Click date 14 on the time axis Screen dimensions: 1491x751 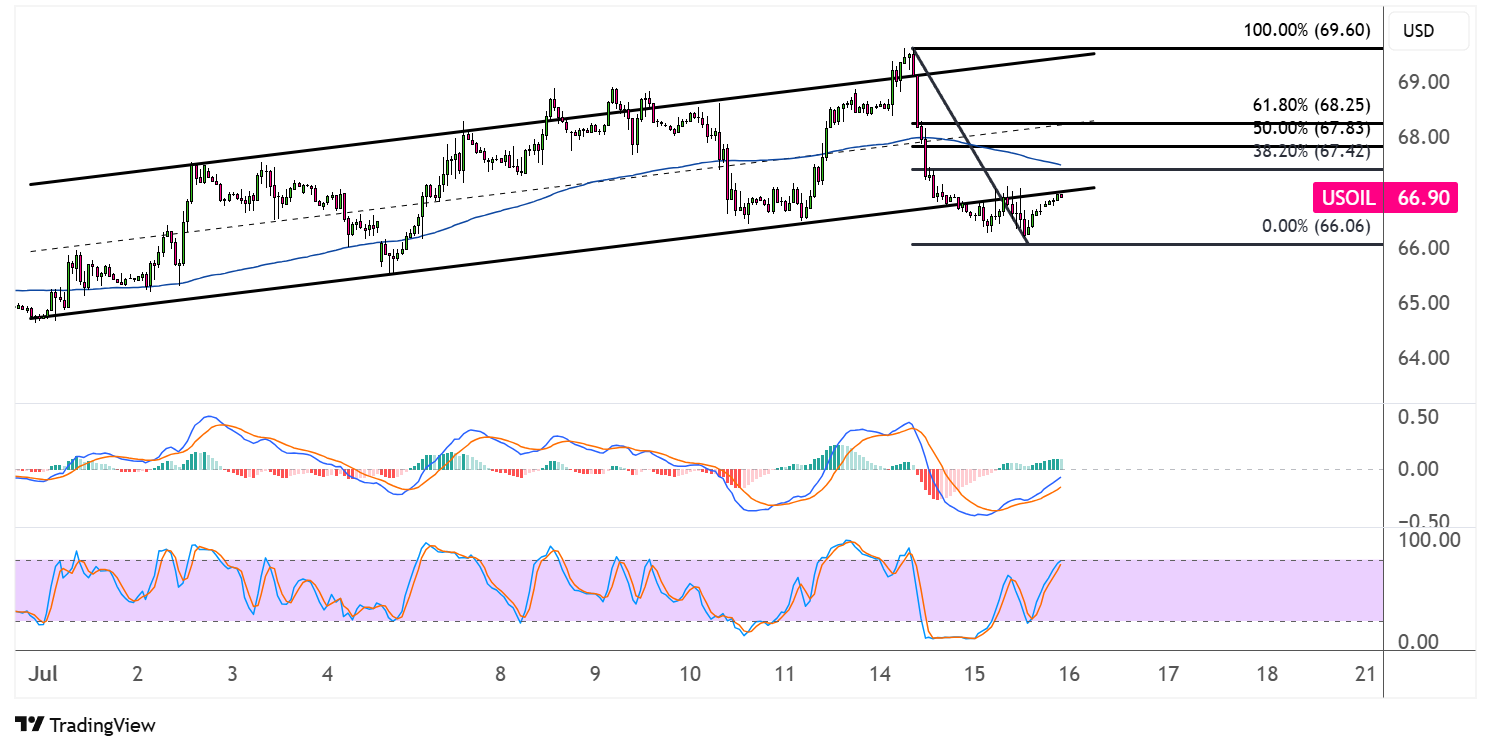click(x=880, y=674)
